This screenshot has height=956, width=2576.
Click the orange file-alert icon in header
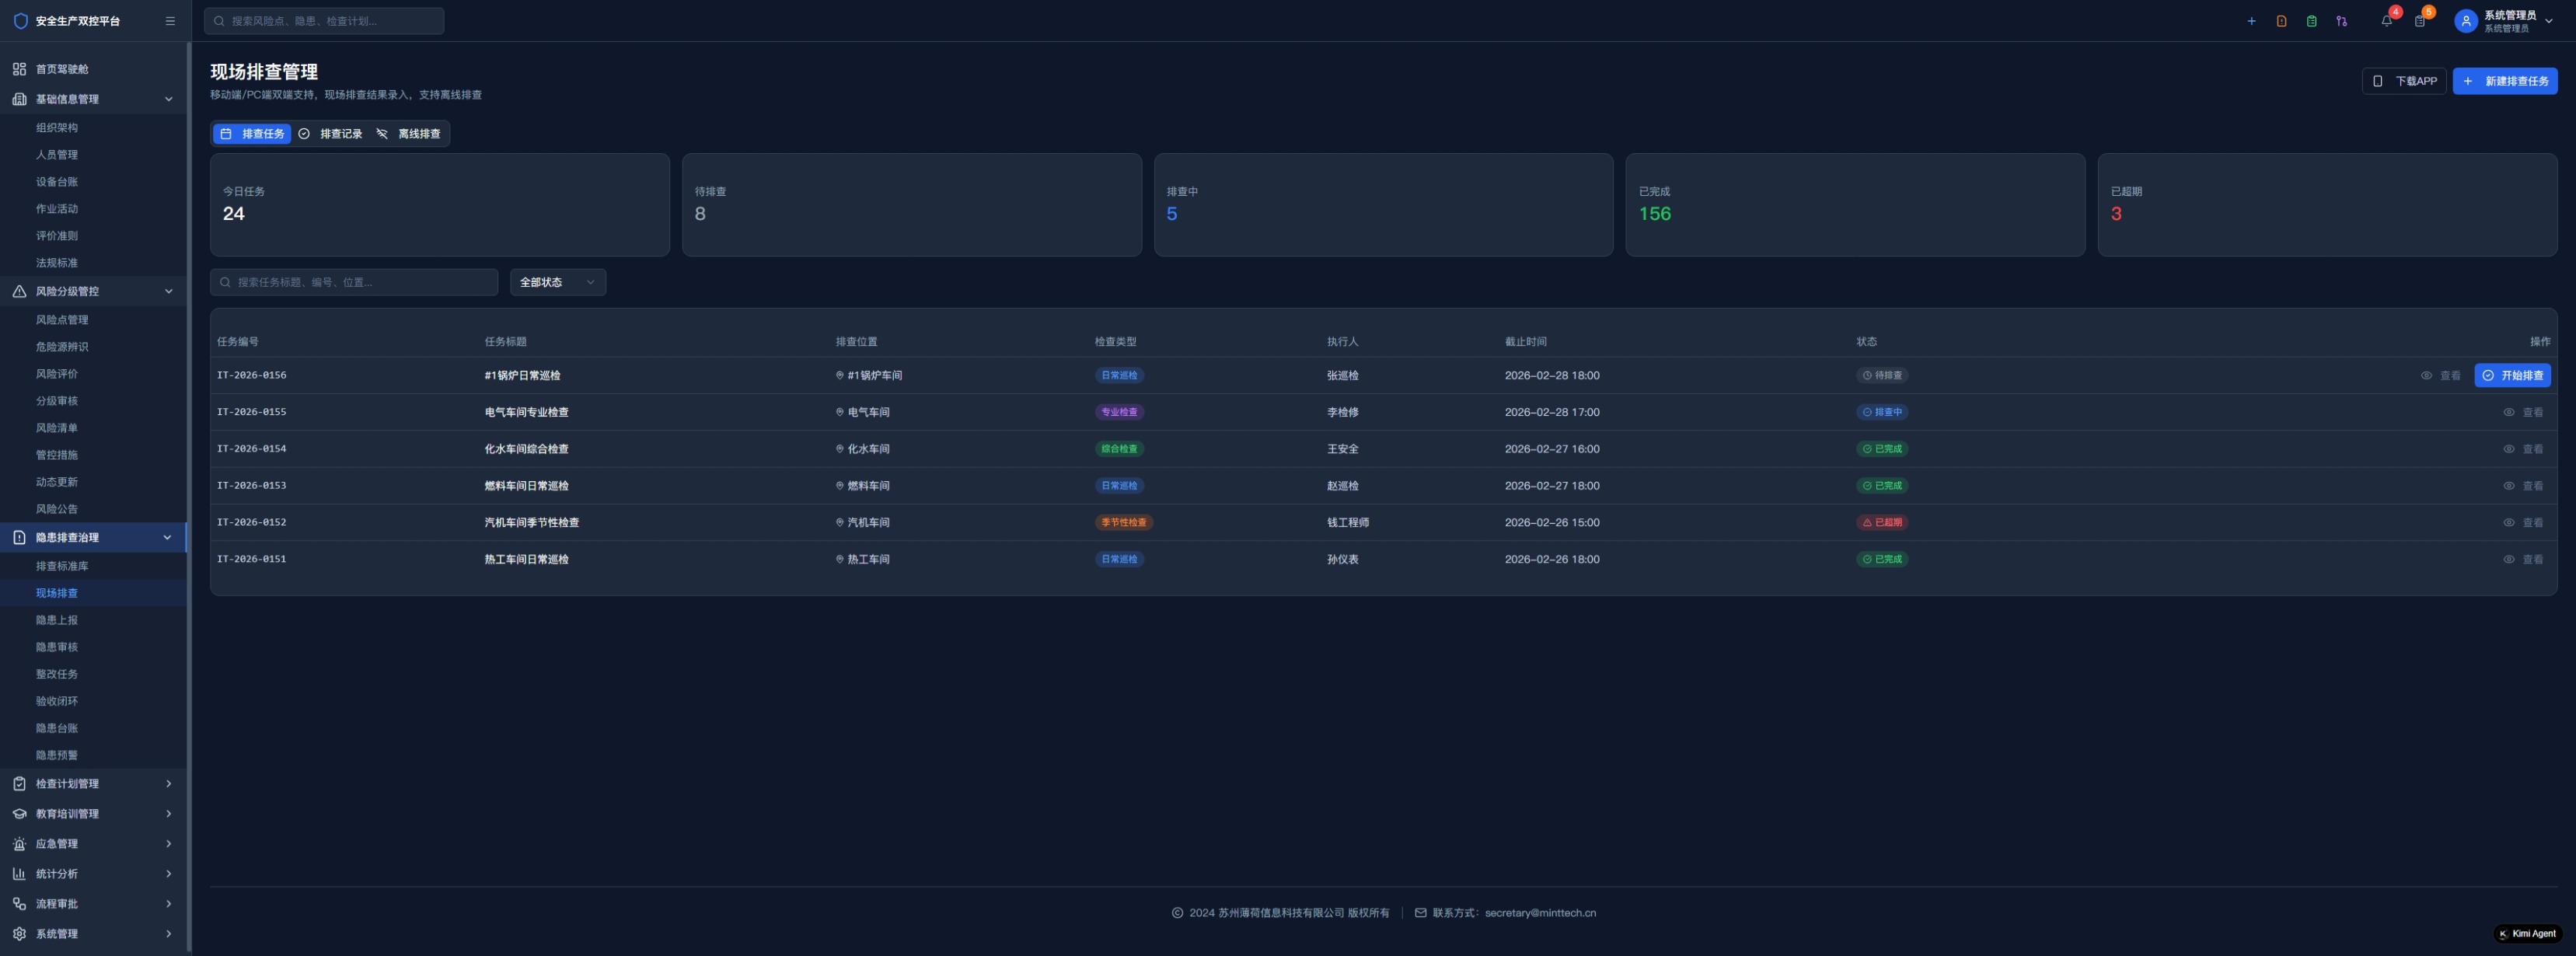2281,21
